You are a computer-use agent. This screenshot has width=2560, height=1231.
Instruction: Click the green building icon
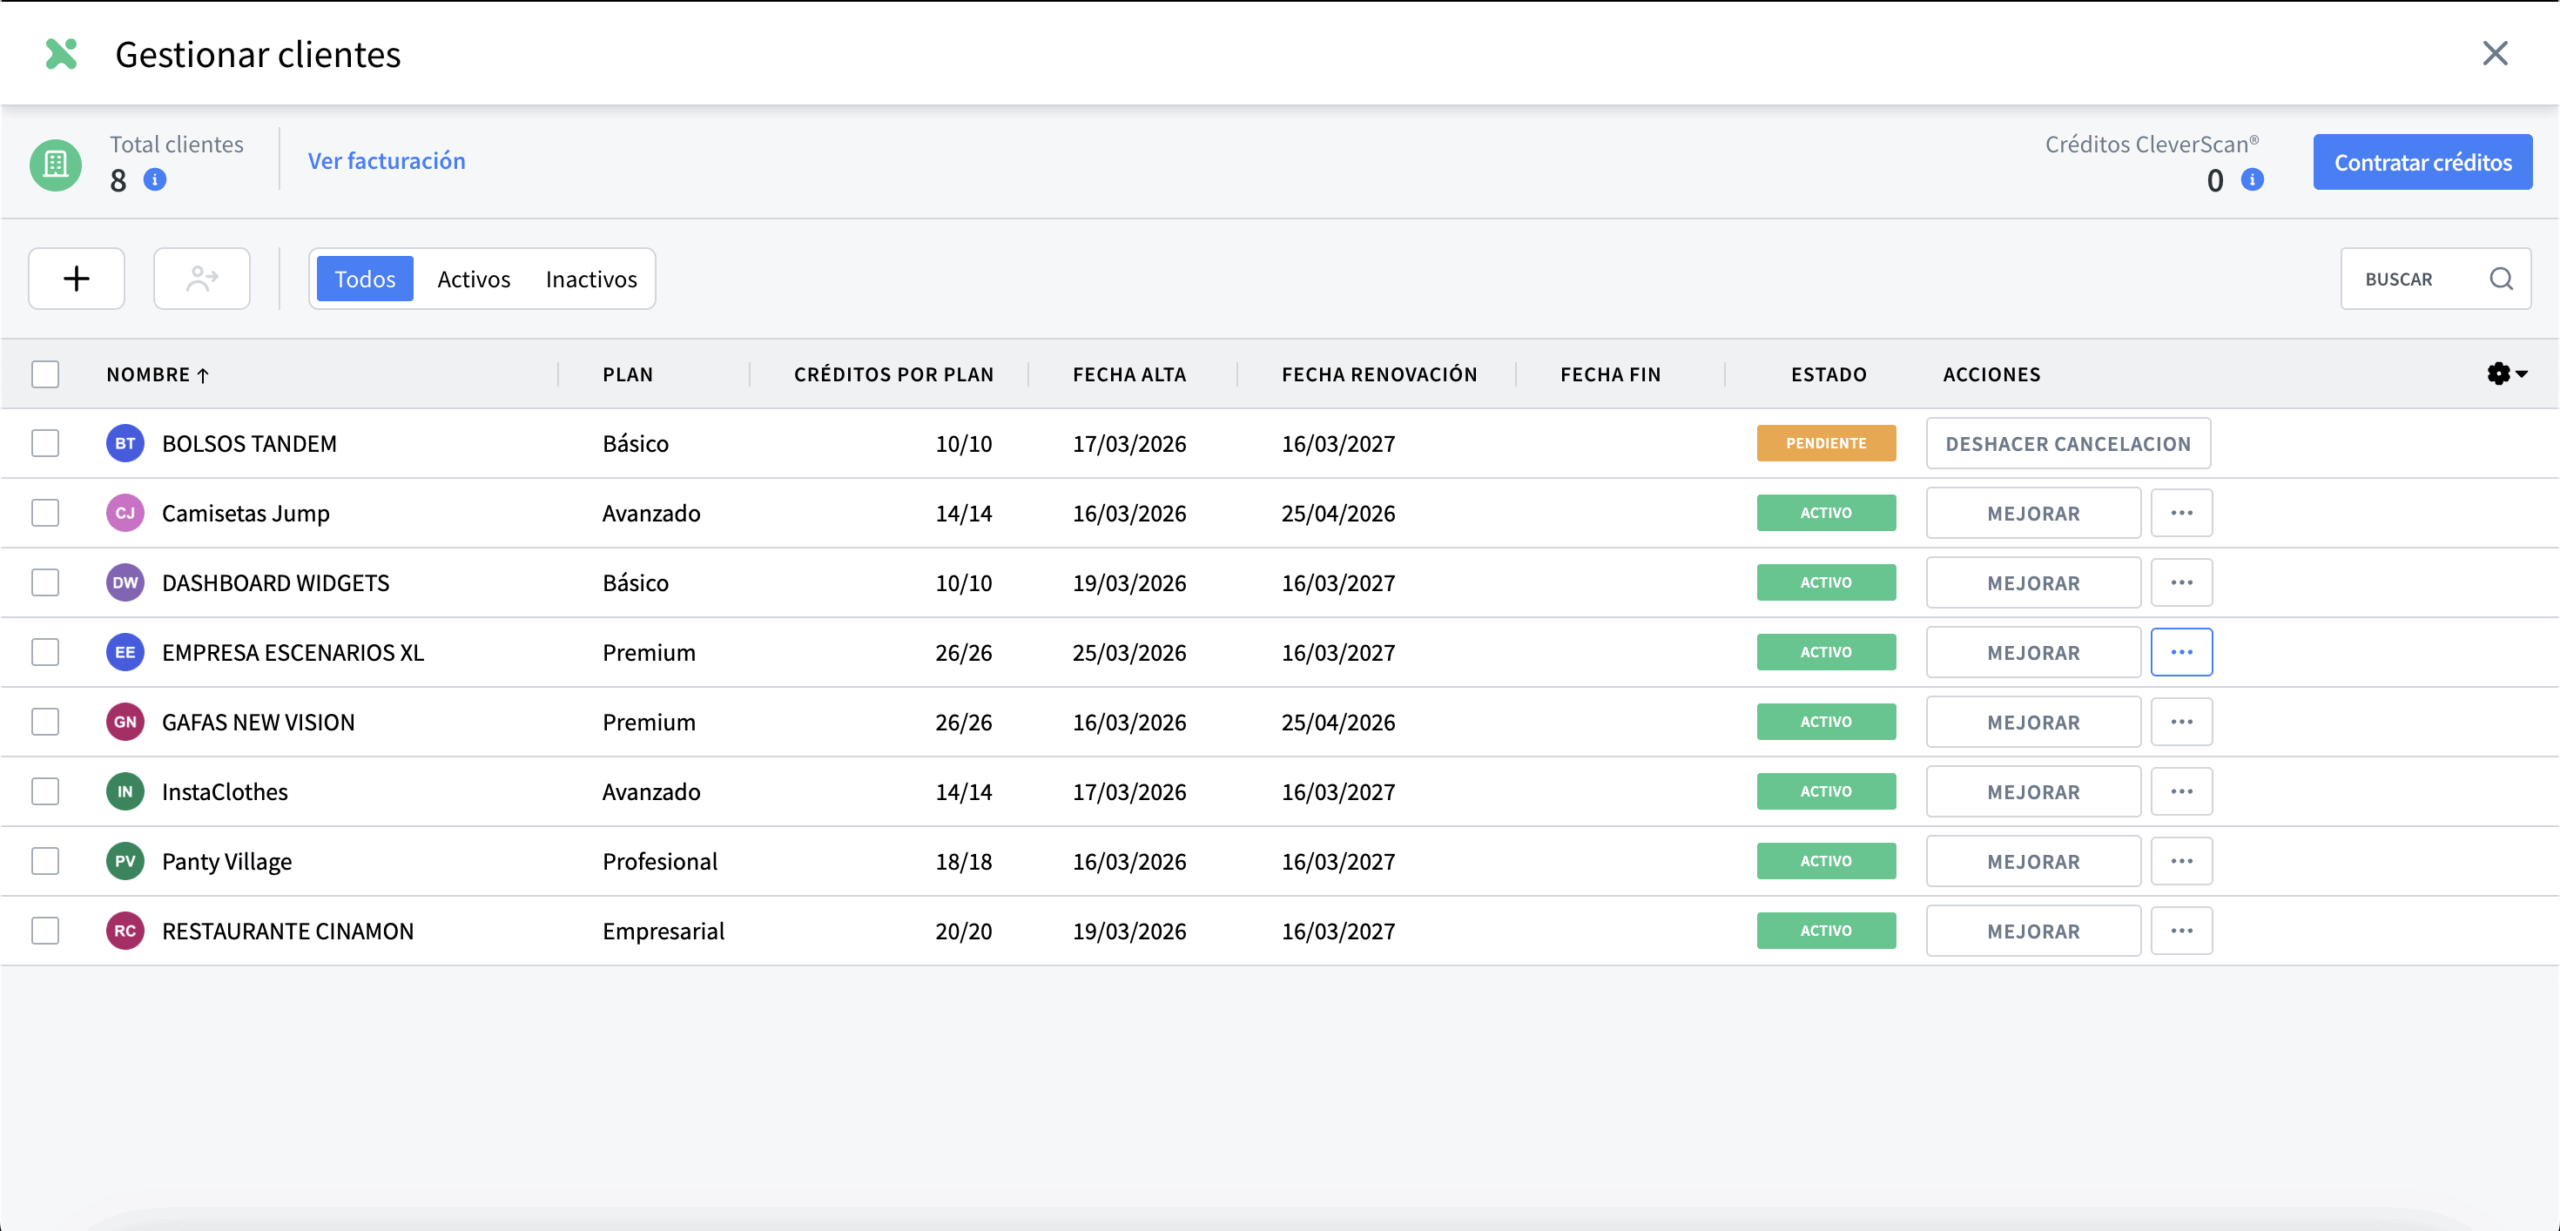point(55,165)
